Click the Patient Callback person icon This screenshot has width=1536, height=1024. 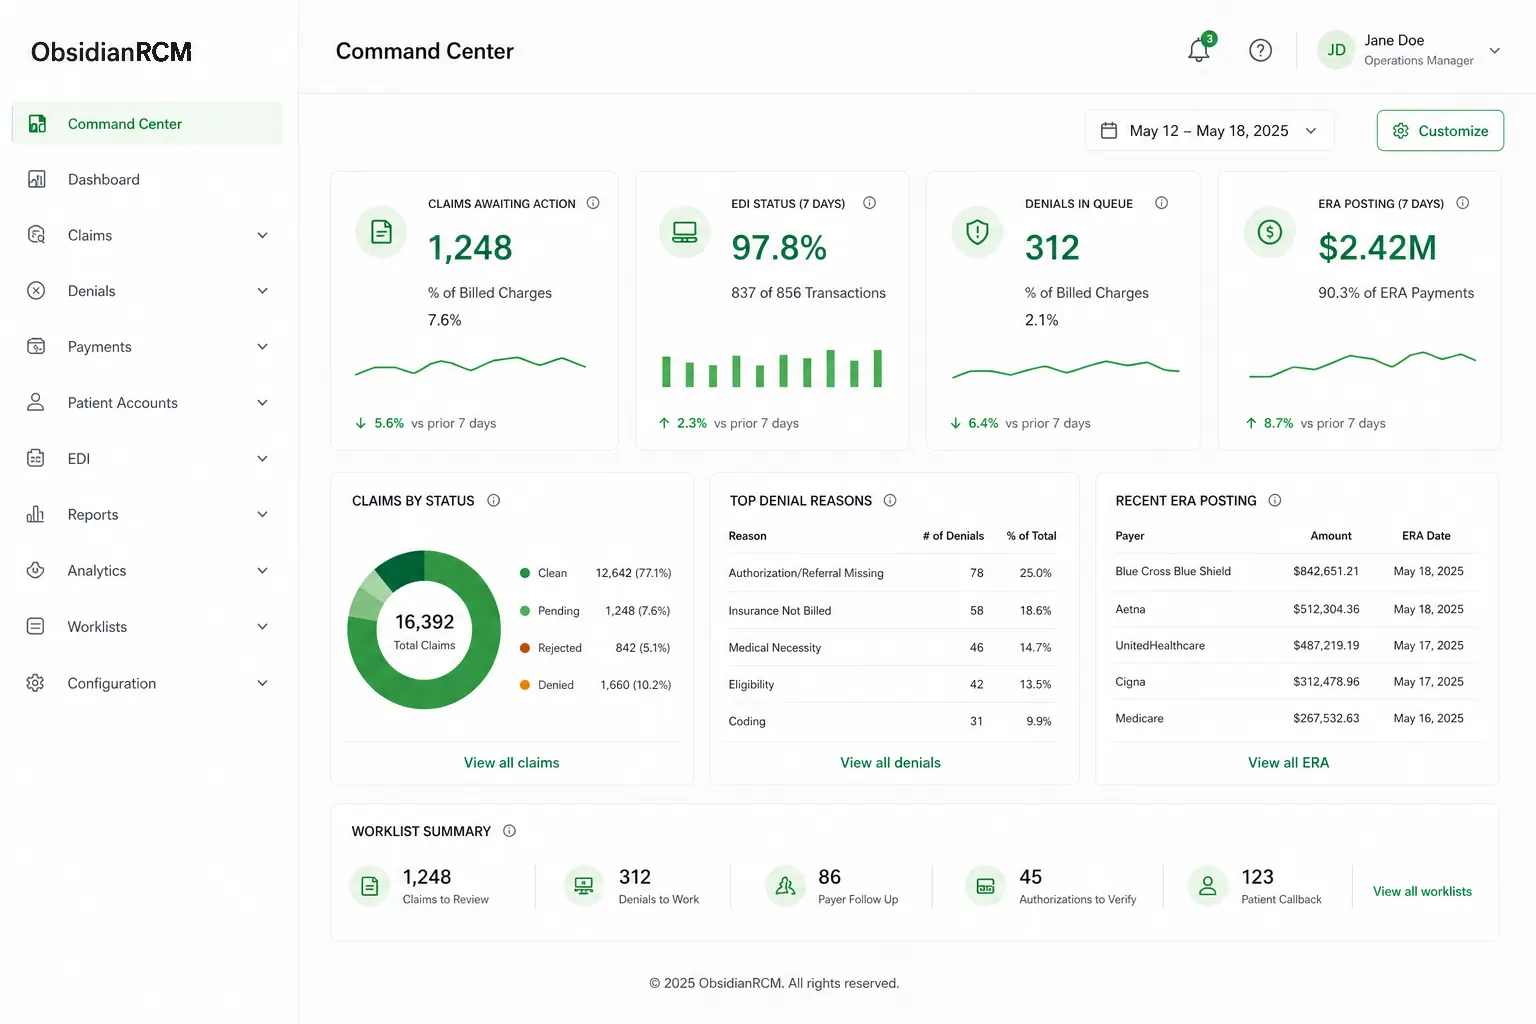tap(1207, 886)
